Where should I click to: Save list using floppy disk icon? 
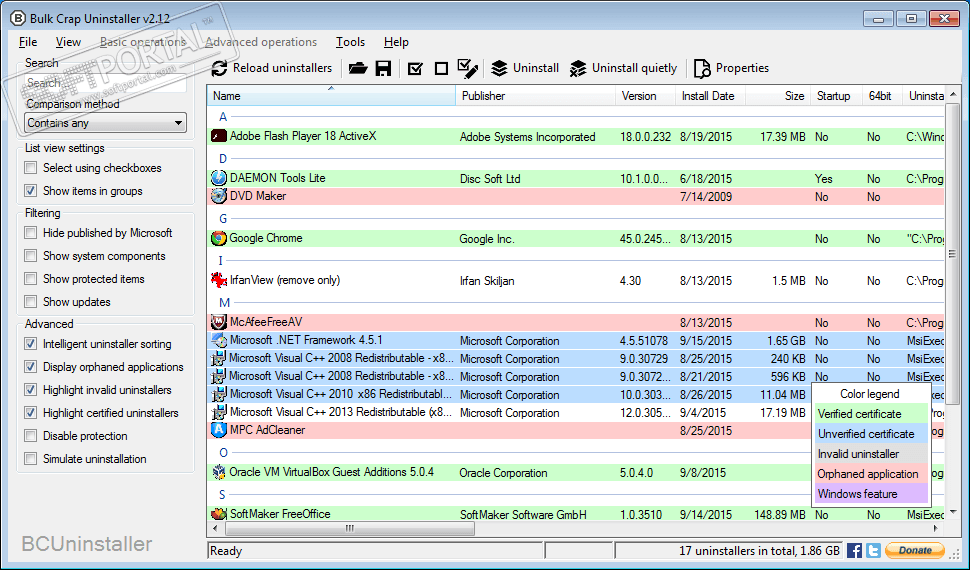point(384,68)
